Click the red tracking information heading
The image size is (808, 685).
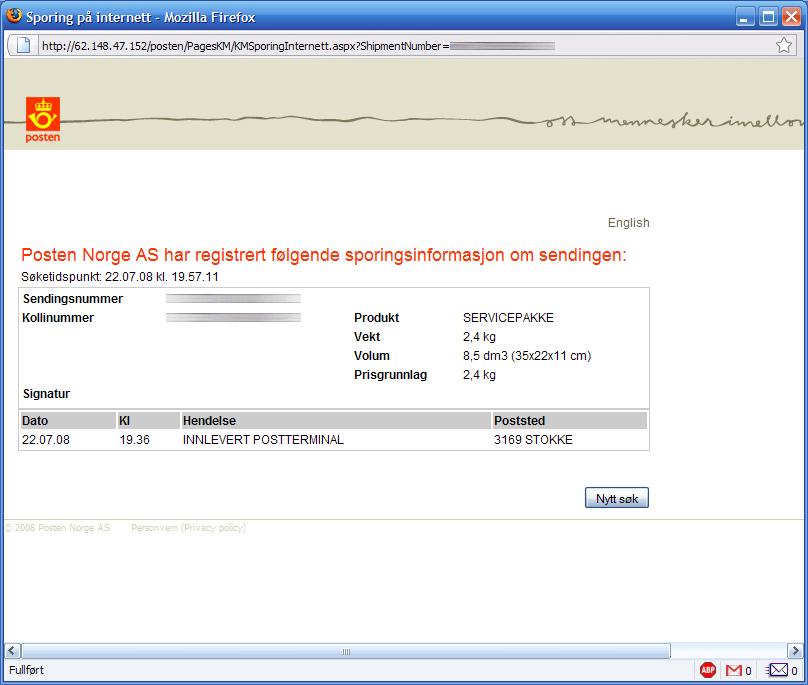pos(324,255)
